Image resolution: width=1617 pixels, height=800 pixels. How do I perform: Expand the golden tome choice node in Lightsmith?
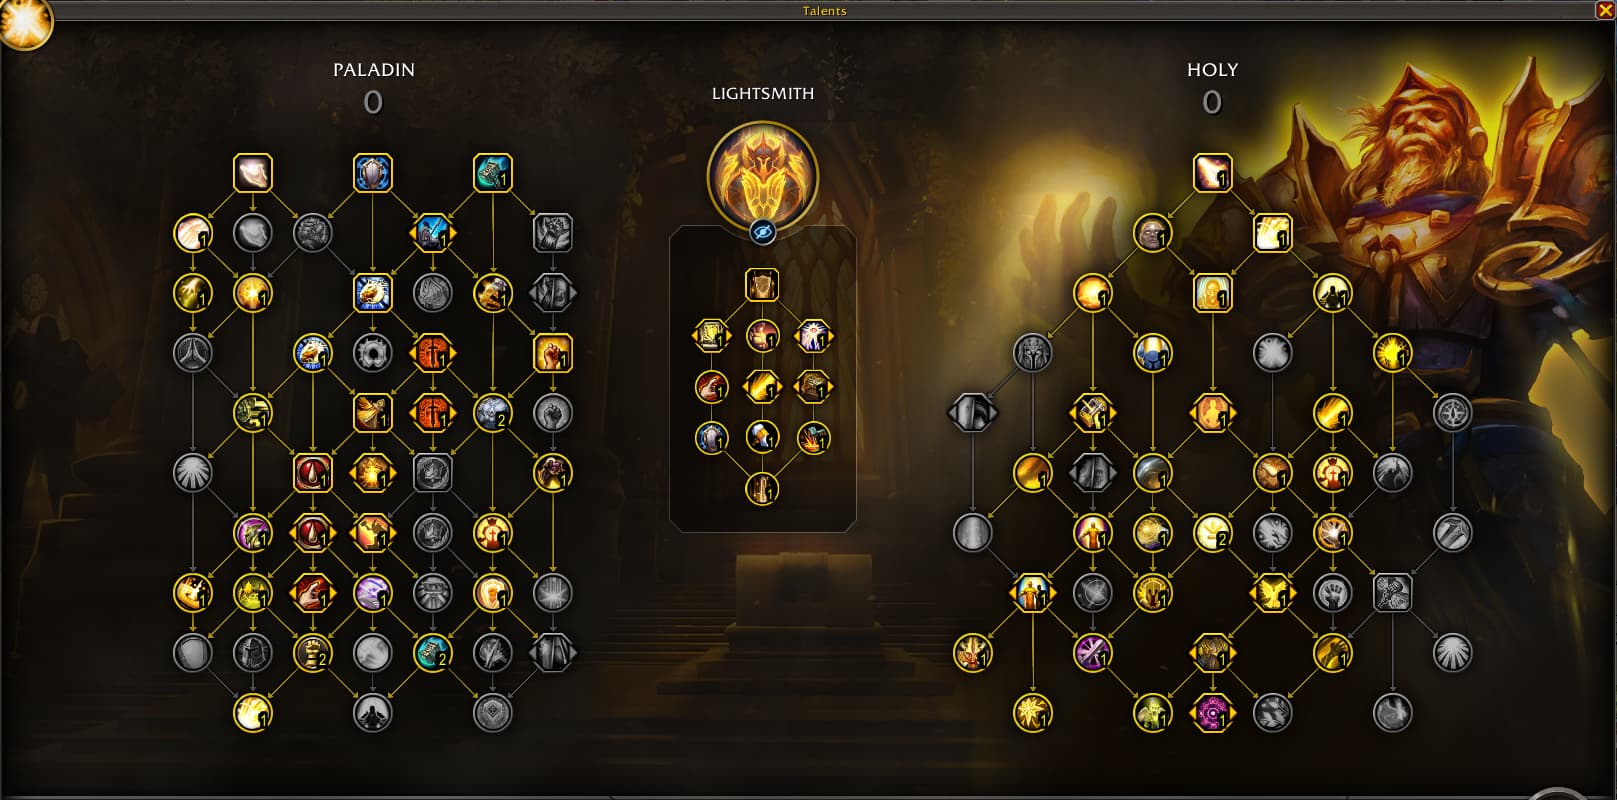(711, 336)
